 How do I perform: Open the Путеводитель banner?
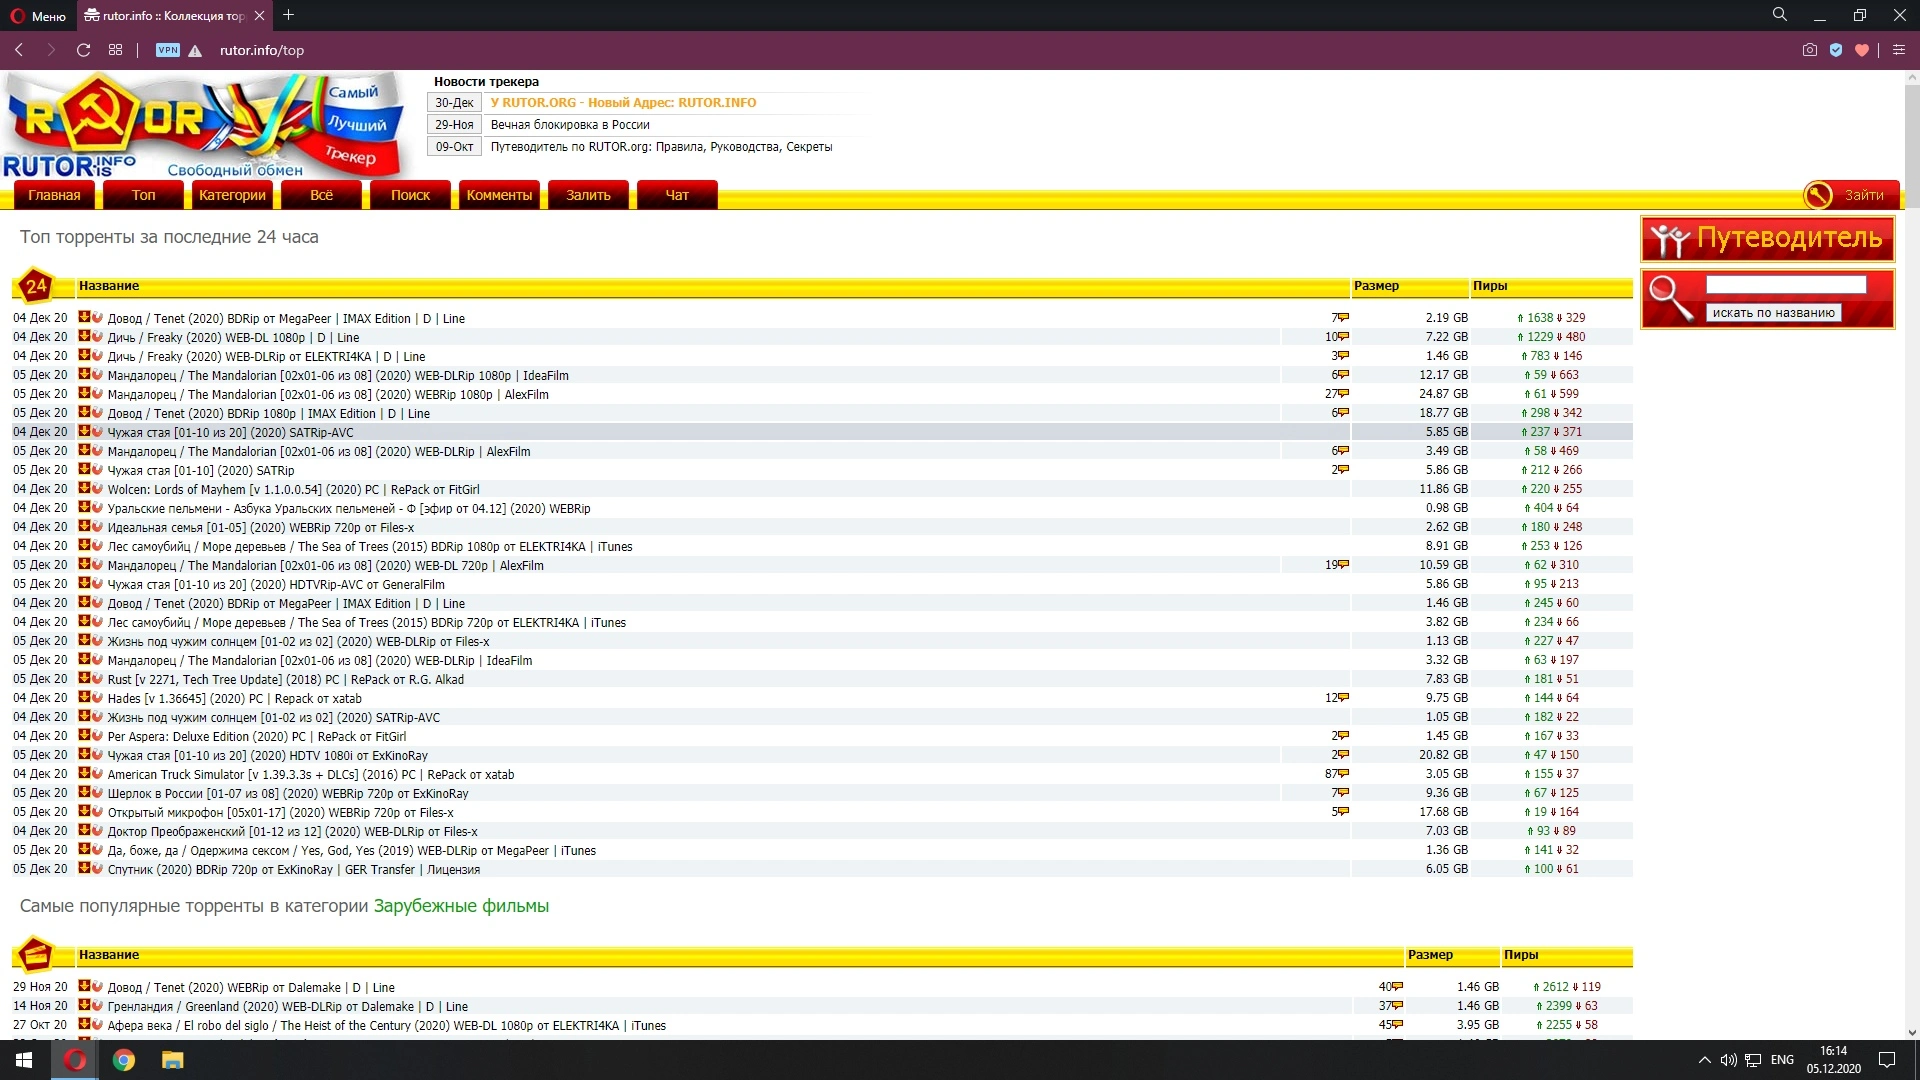click(x=1767, y=239)
